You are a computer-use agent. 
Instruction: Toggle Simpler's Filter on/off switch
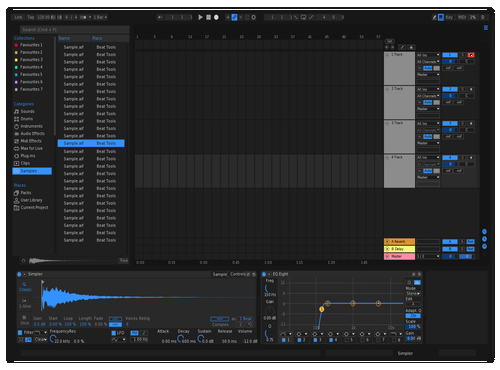20,333
